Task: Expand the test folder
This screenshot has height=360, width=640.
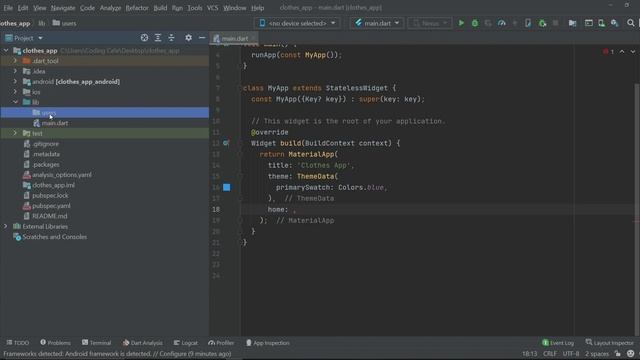Action: click(16, 133)
